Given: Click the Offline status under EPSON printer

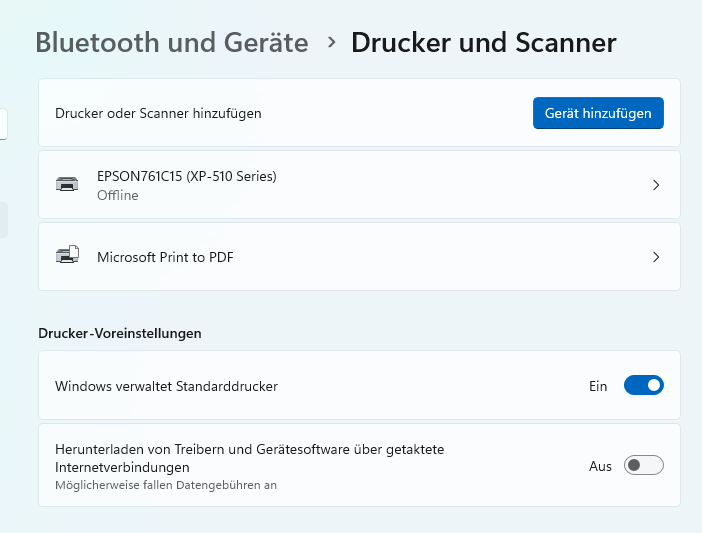Looking at the screenshot, I should pos(118,196).
